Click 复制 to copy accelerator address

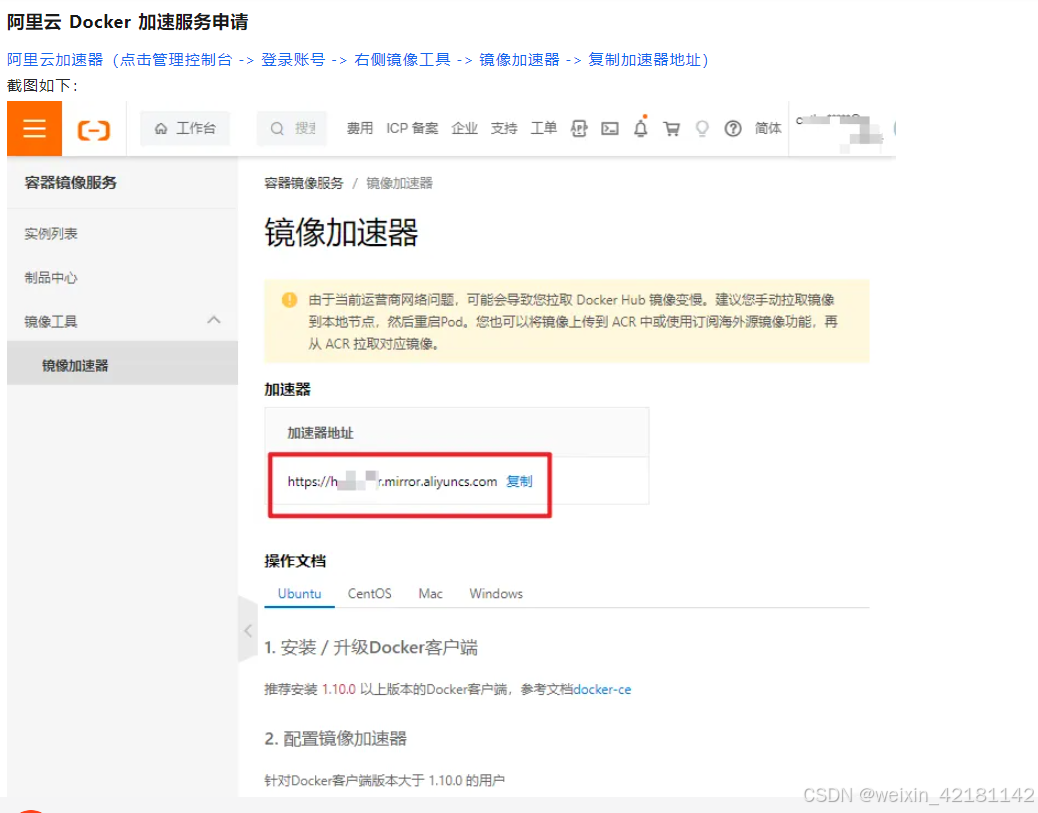pyautogui.click(x=519, y=481)
